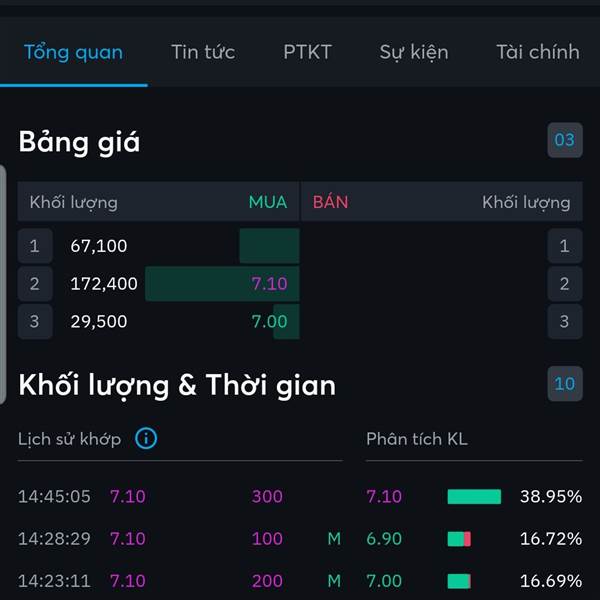Select the 14:45:05 matched trade row
Image resolution: width=600 pixels, height=600 pixels.
point(180,496)
